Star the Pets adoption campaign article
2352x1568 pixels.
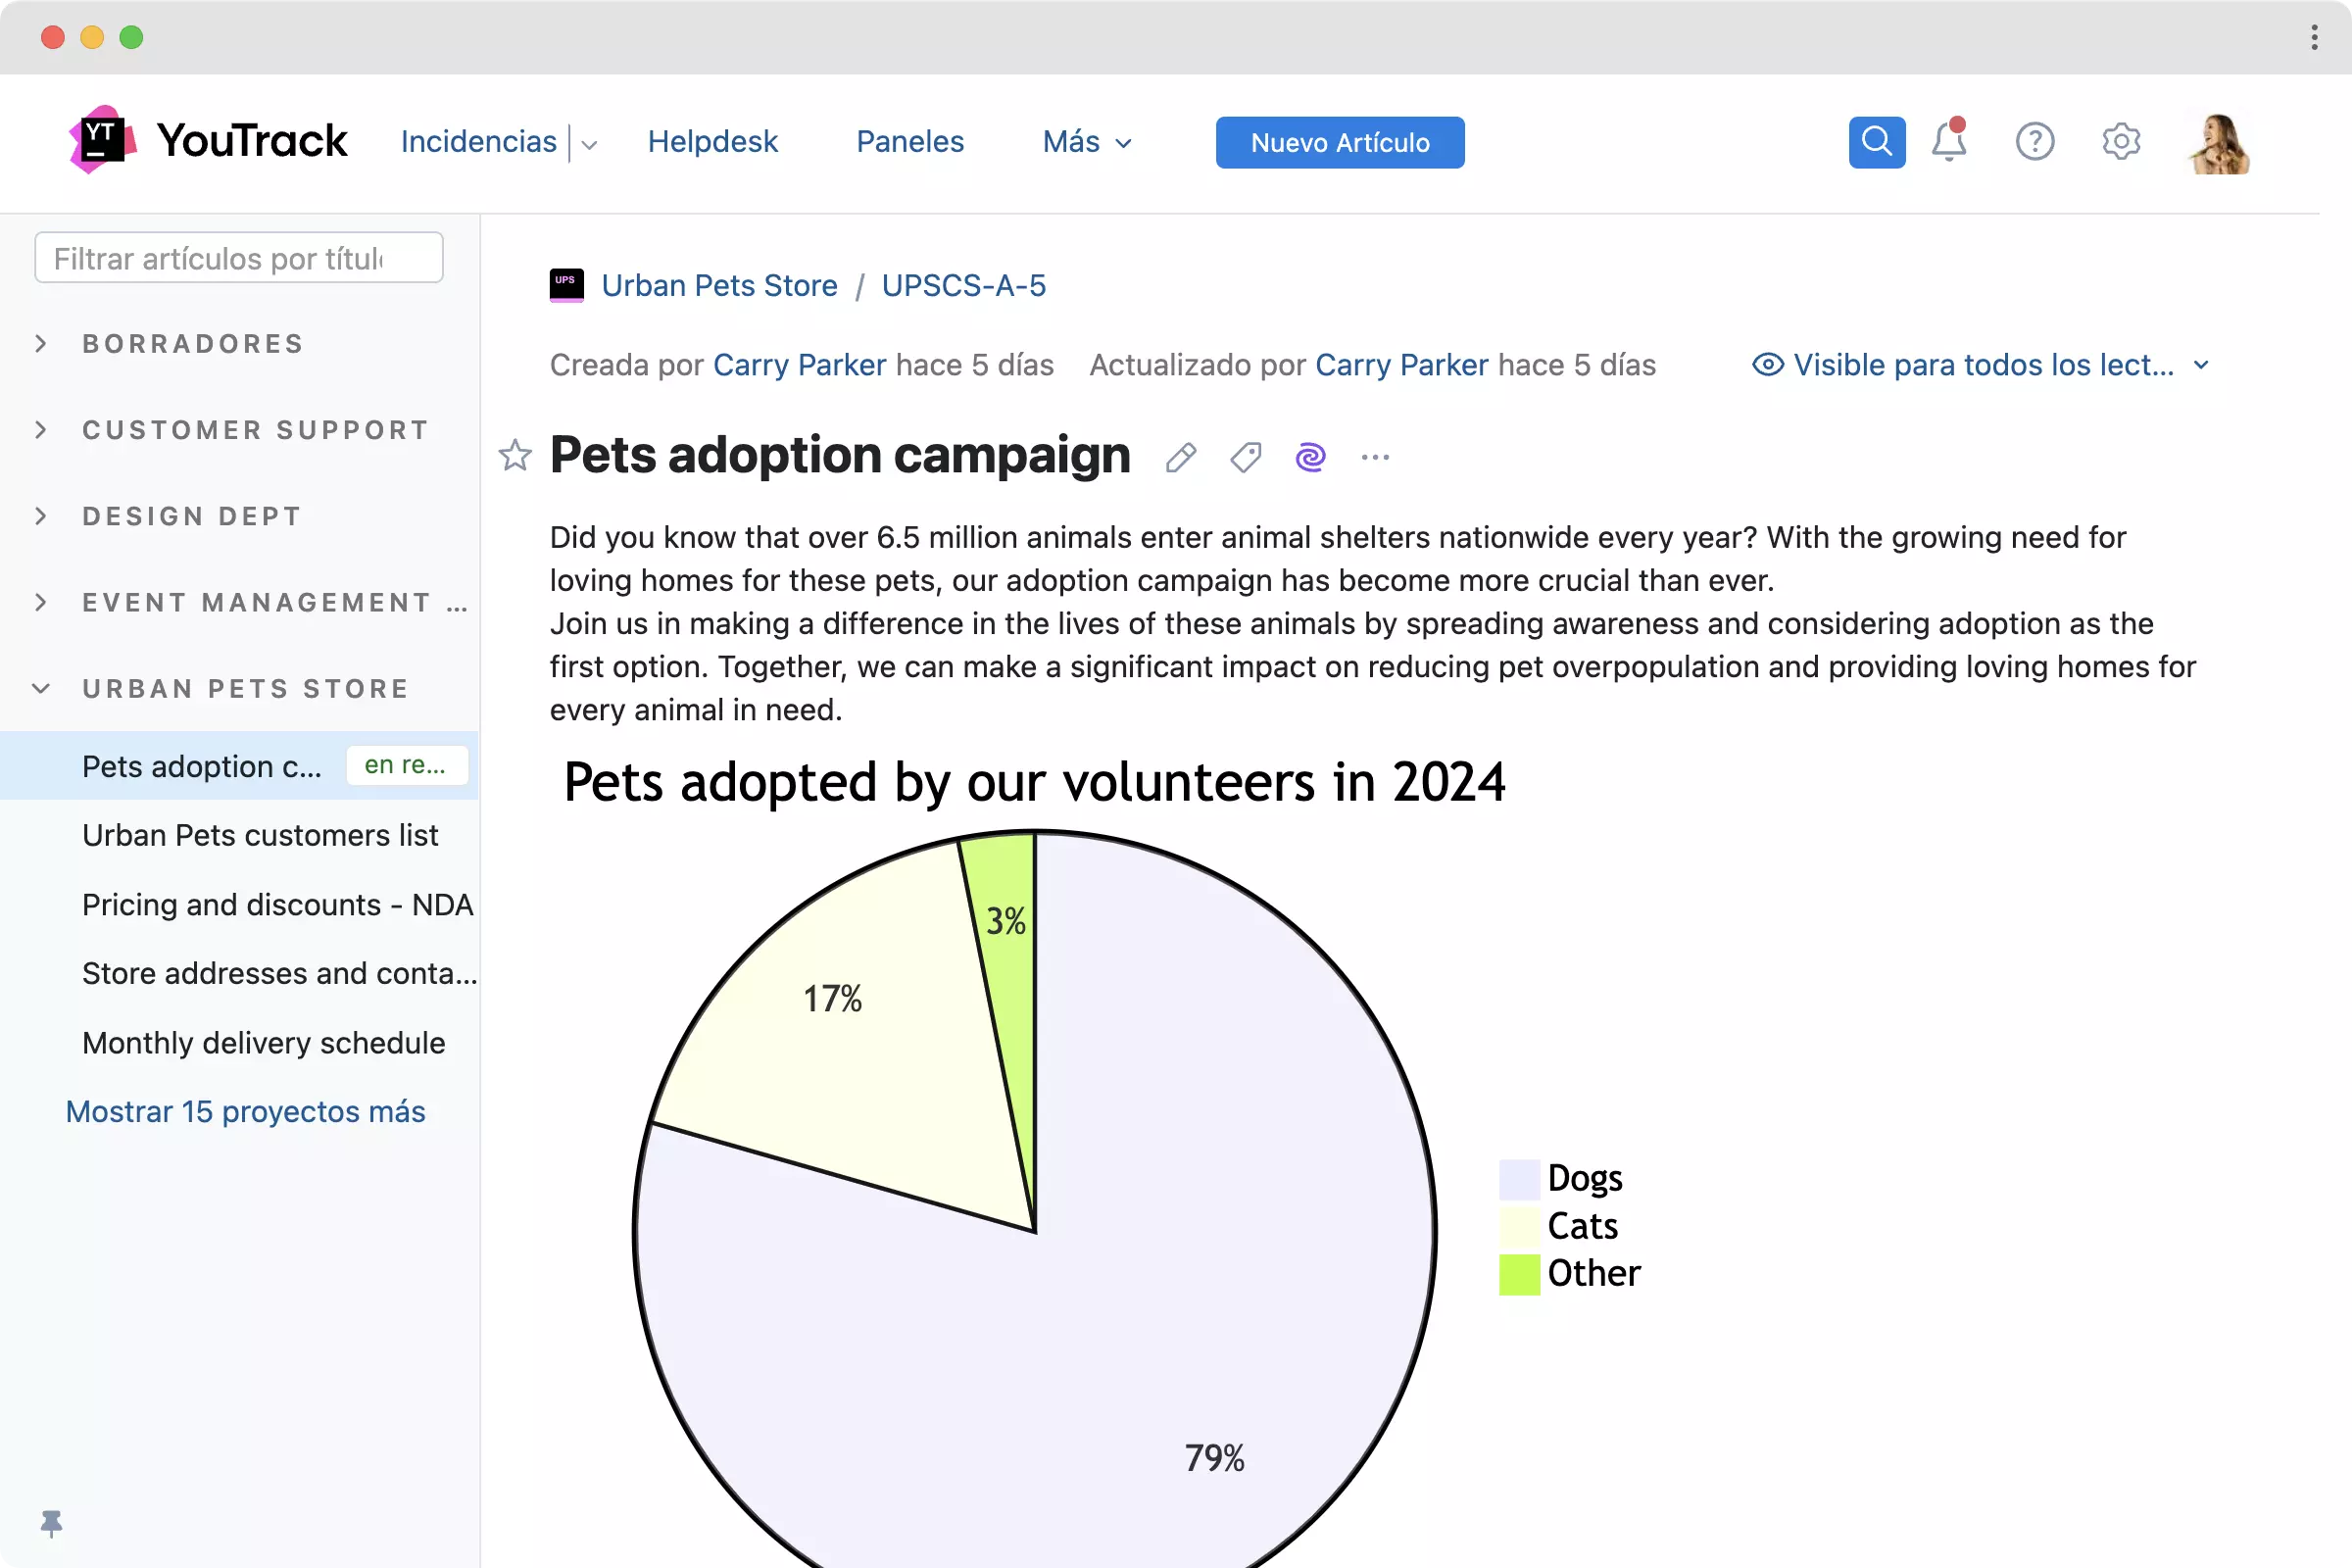pyautogui.click(x=515, y=456)
